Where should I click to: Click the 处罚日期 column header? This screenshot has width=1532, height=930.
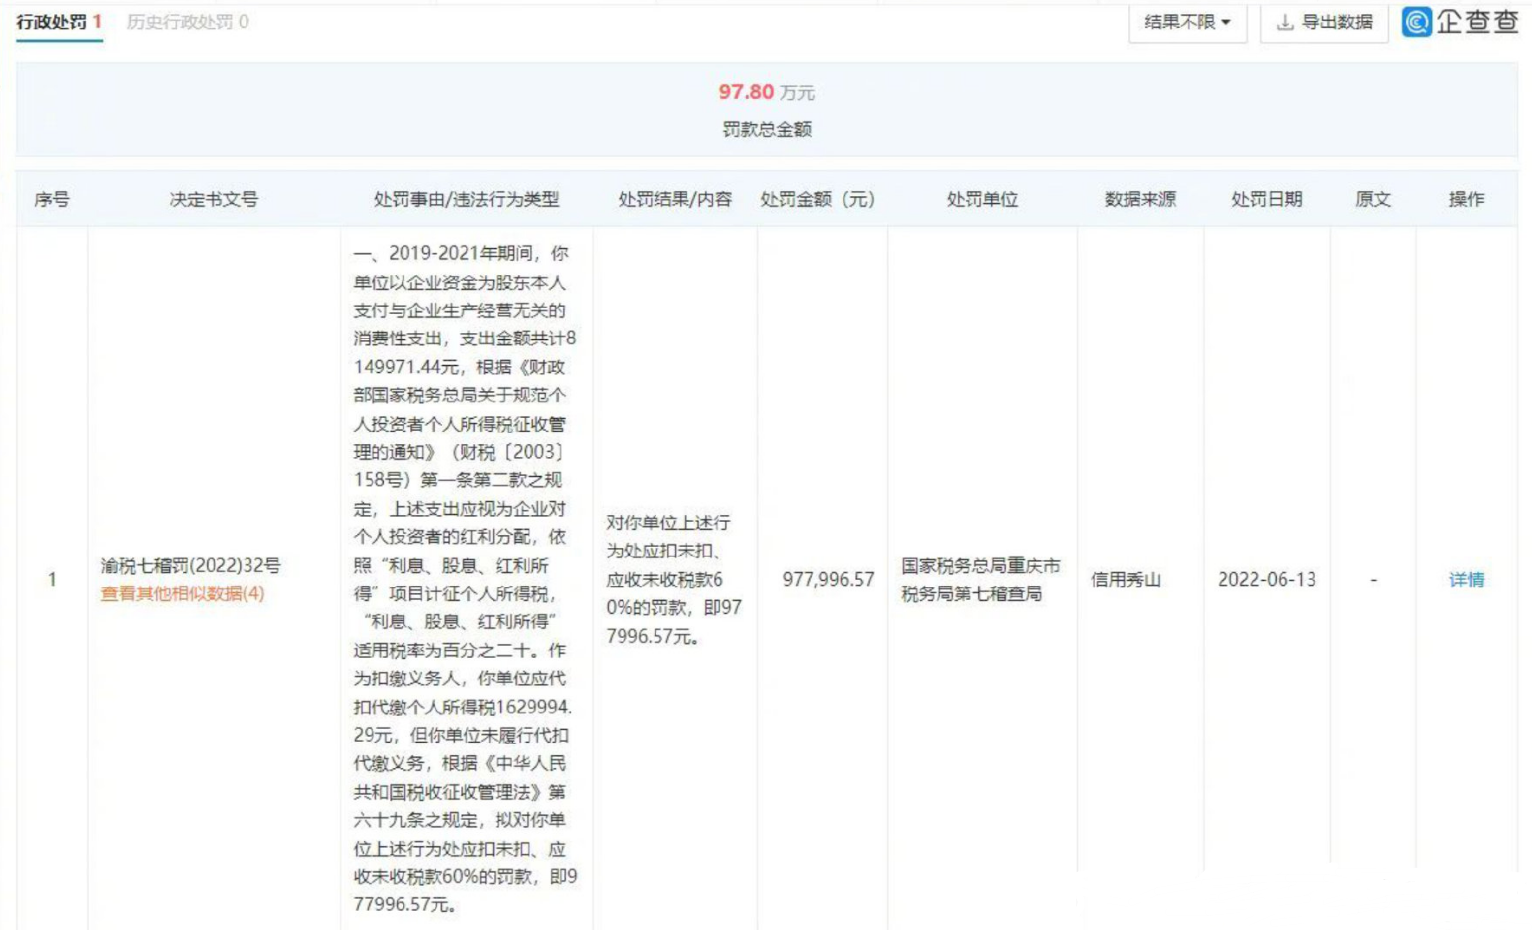[x=1266, y=199]
